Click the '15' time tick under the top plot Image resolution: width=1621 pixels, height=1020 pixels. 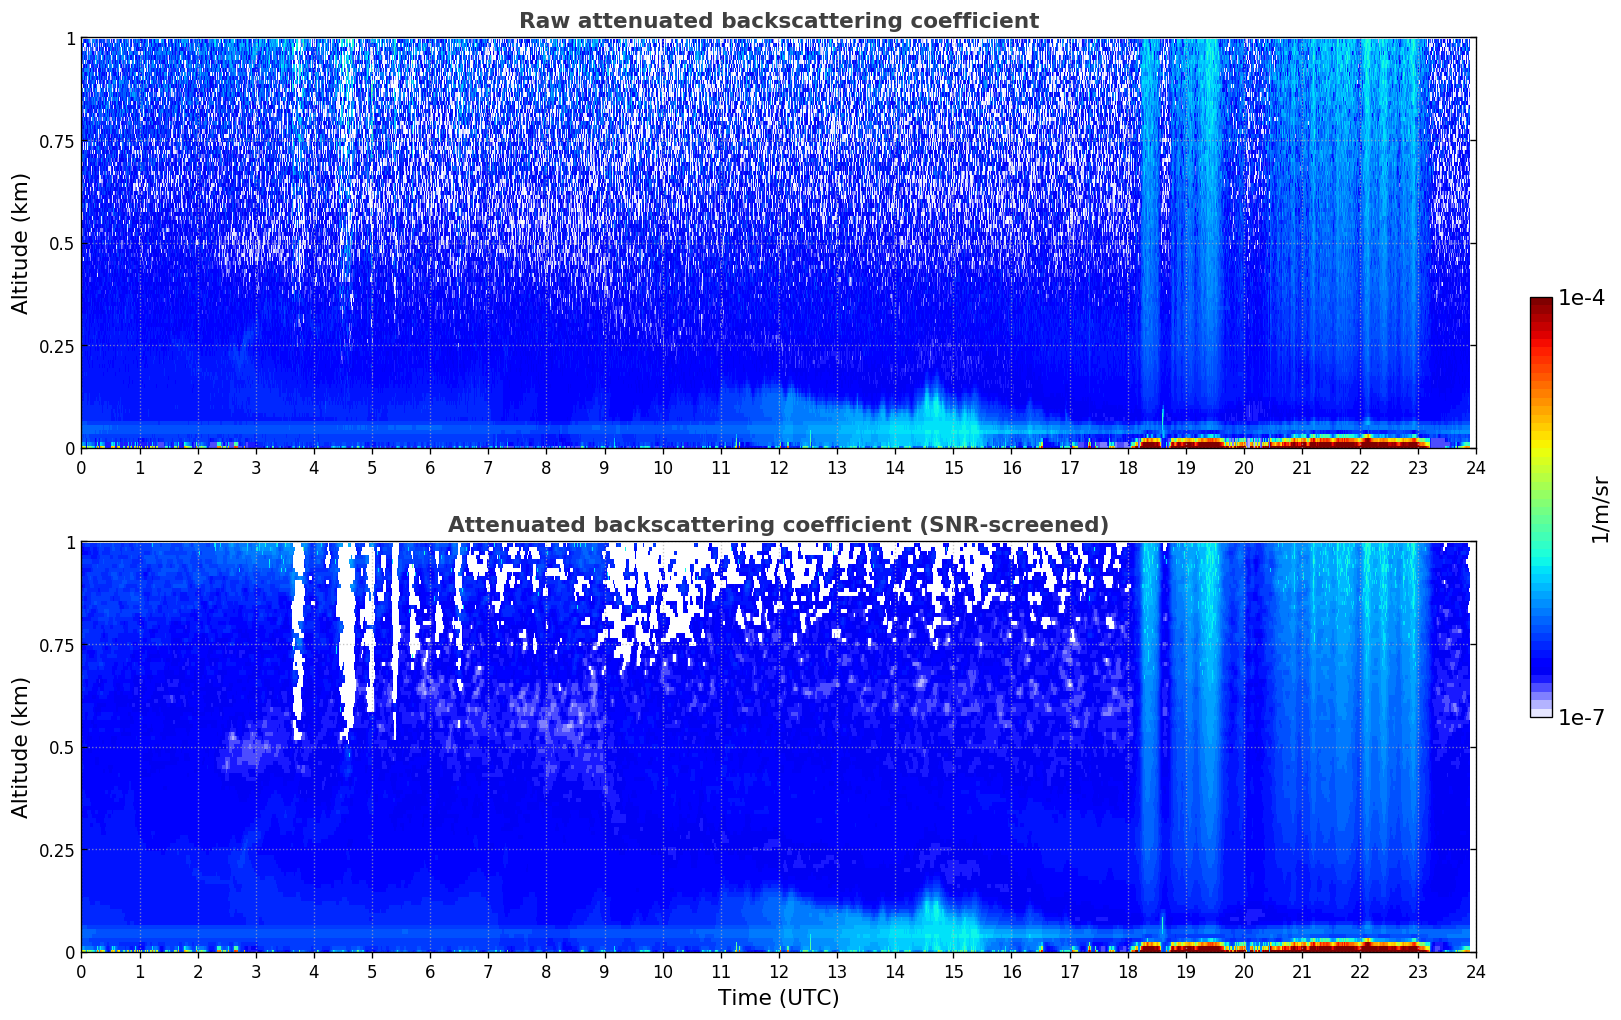pos(953,467)
